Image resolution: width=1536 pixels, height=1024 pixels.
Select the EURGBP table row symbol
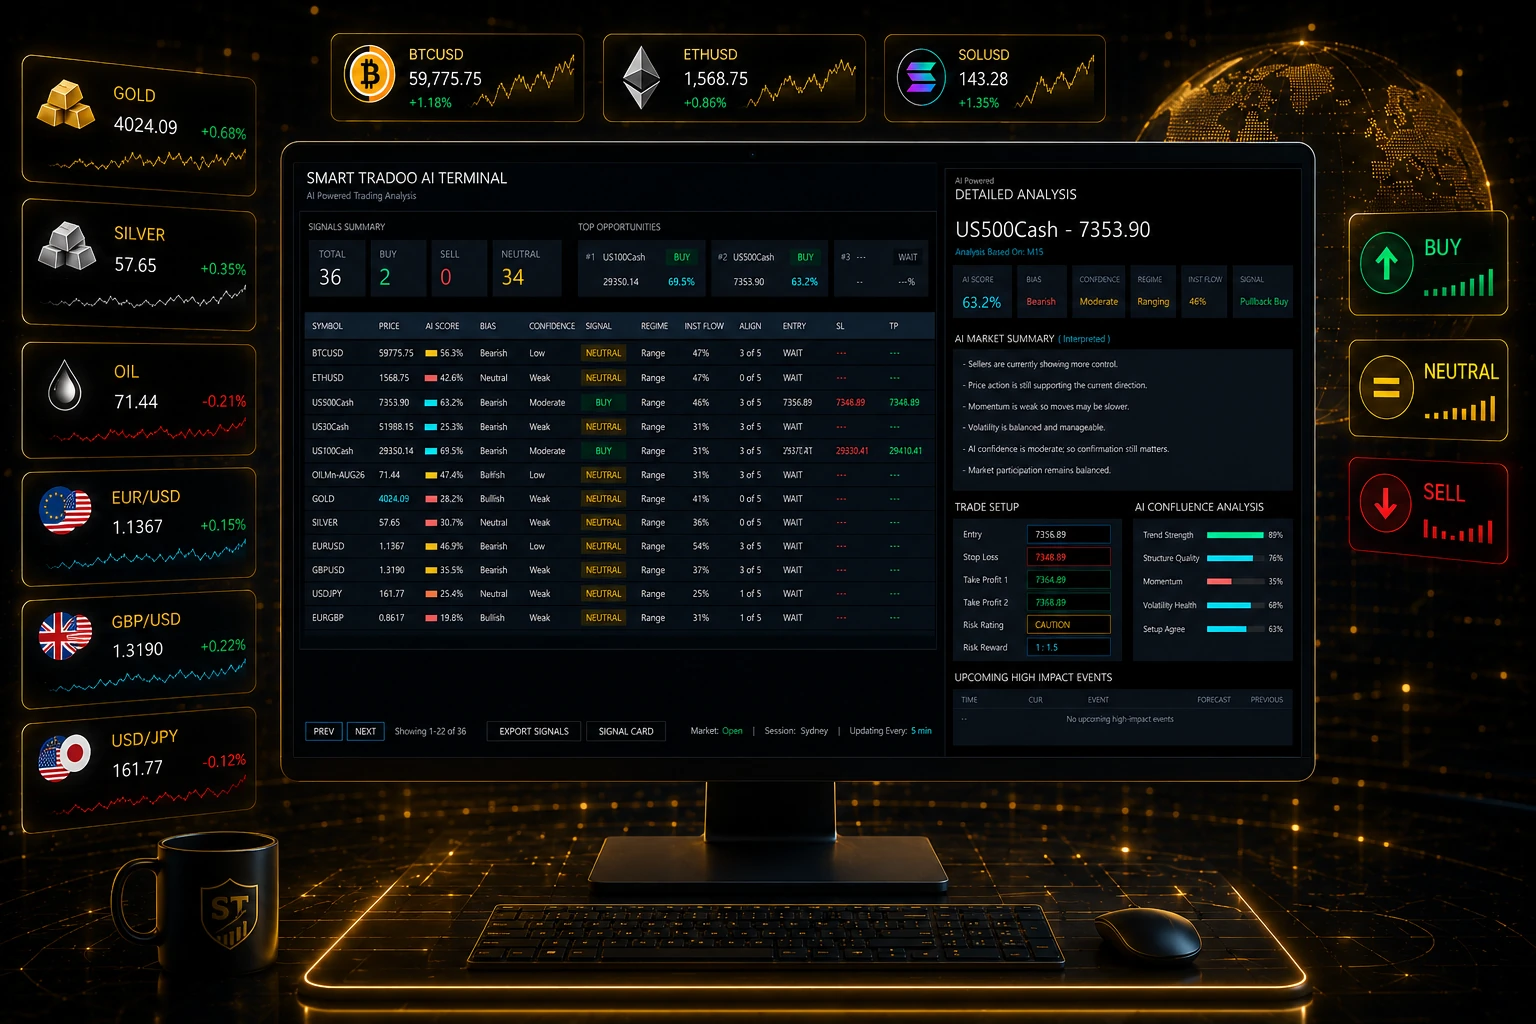point(327,618)
